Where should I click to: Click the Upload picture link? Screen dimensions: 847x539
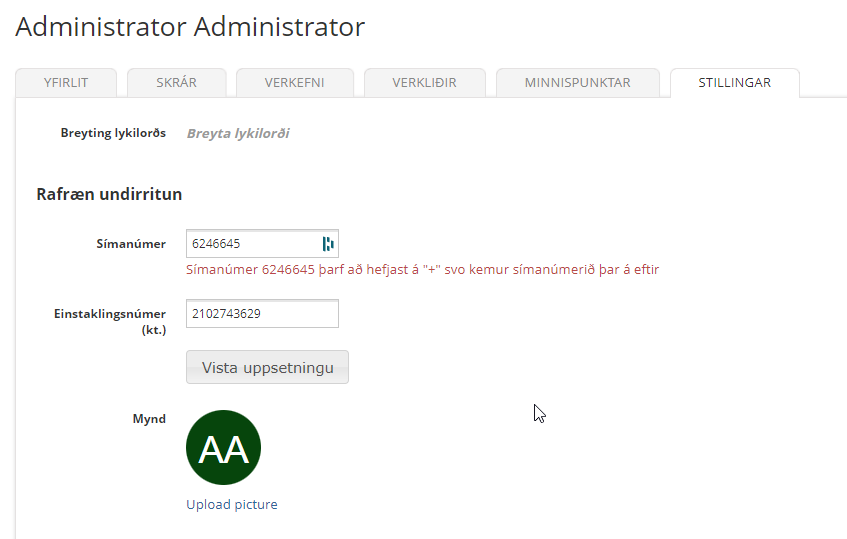232,504
